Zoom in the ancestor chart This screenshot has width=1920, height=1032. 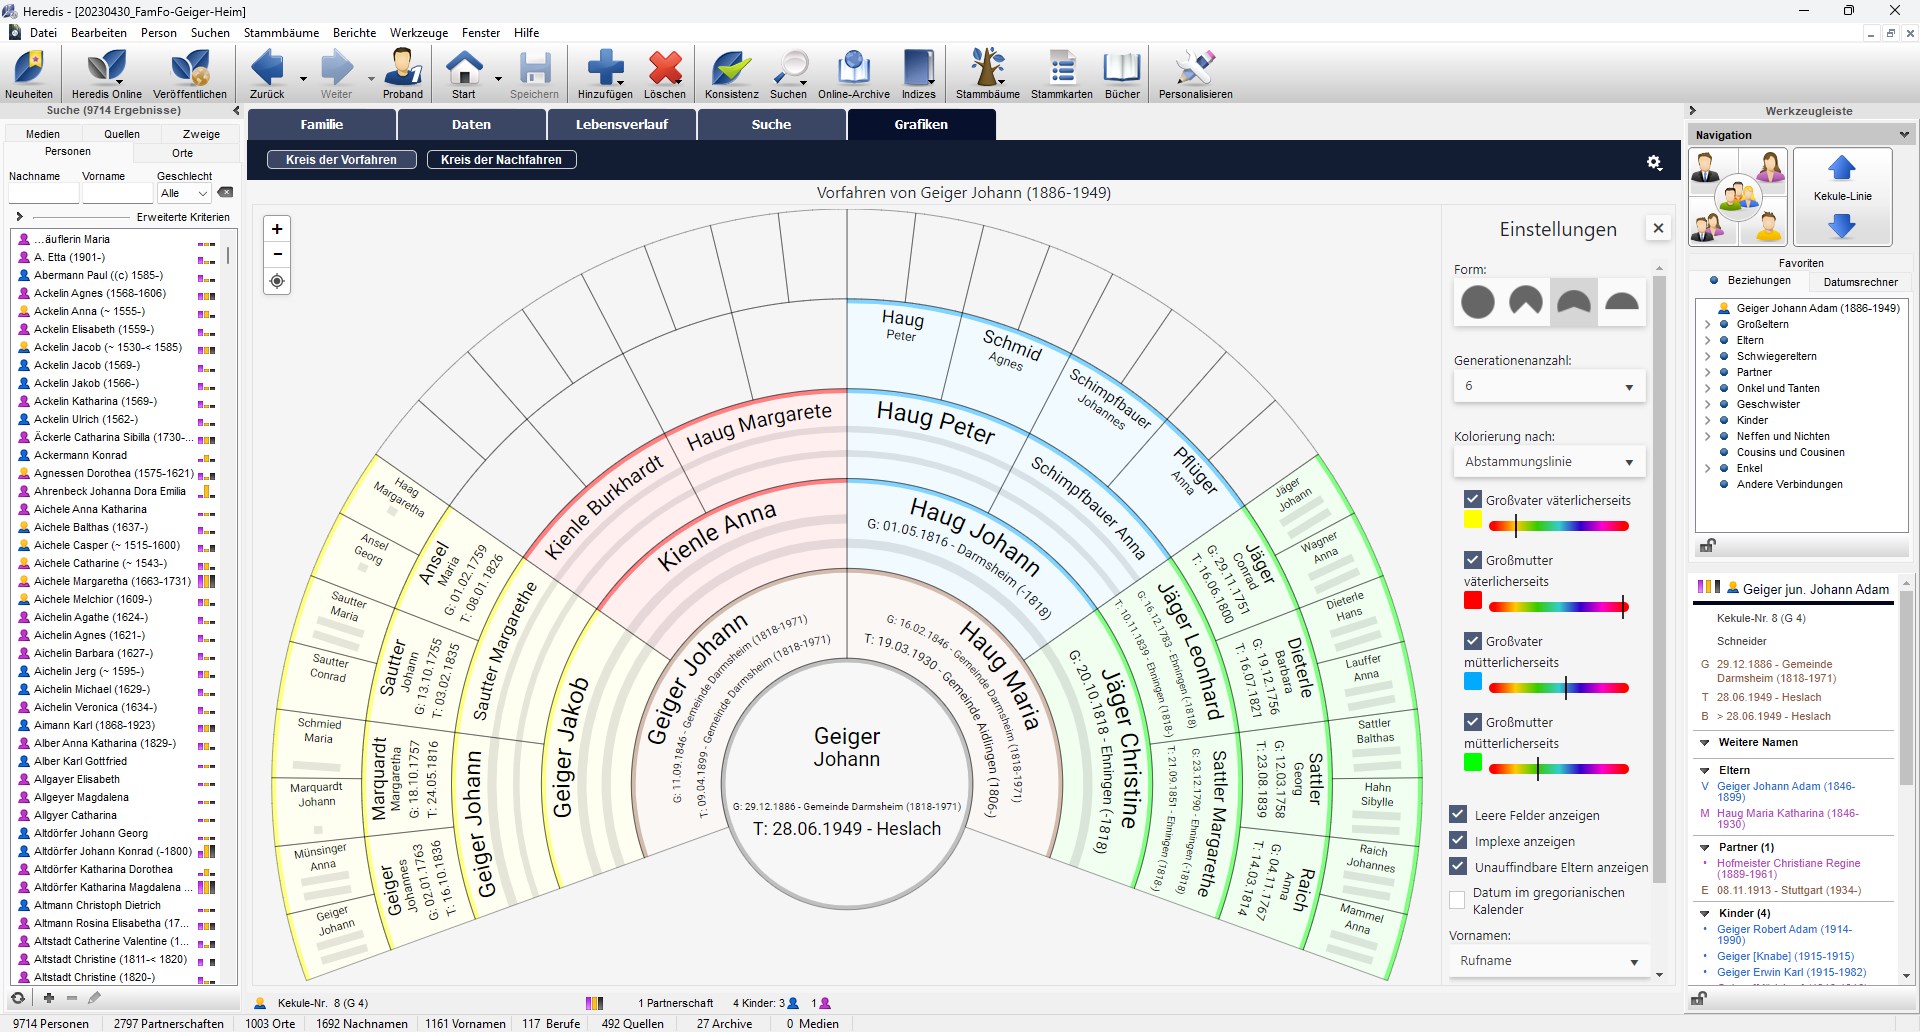point(277,229)
